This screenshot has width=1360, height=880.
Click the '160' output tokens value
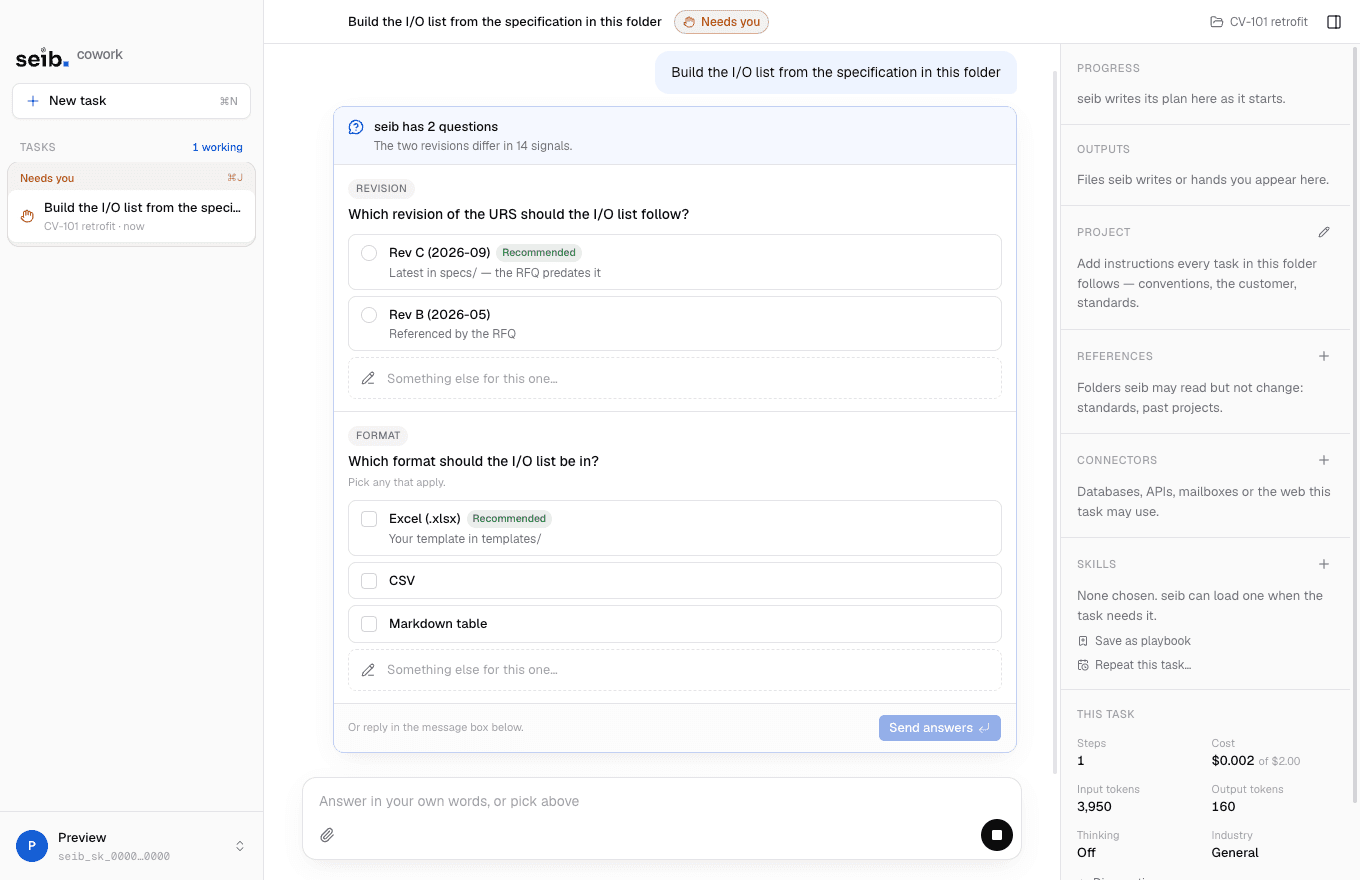coord(1223,807)
